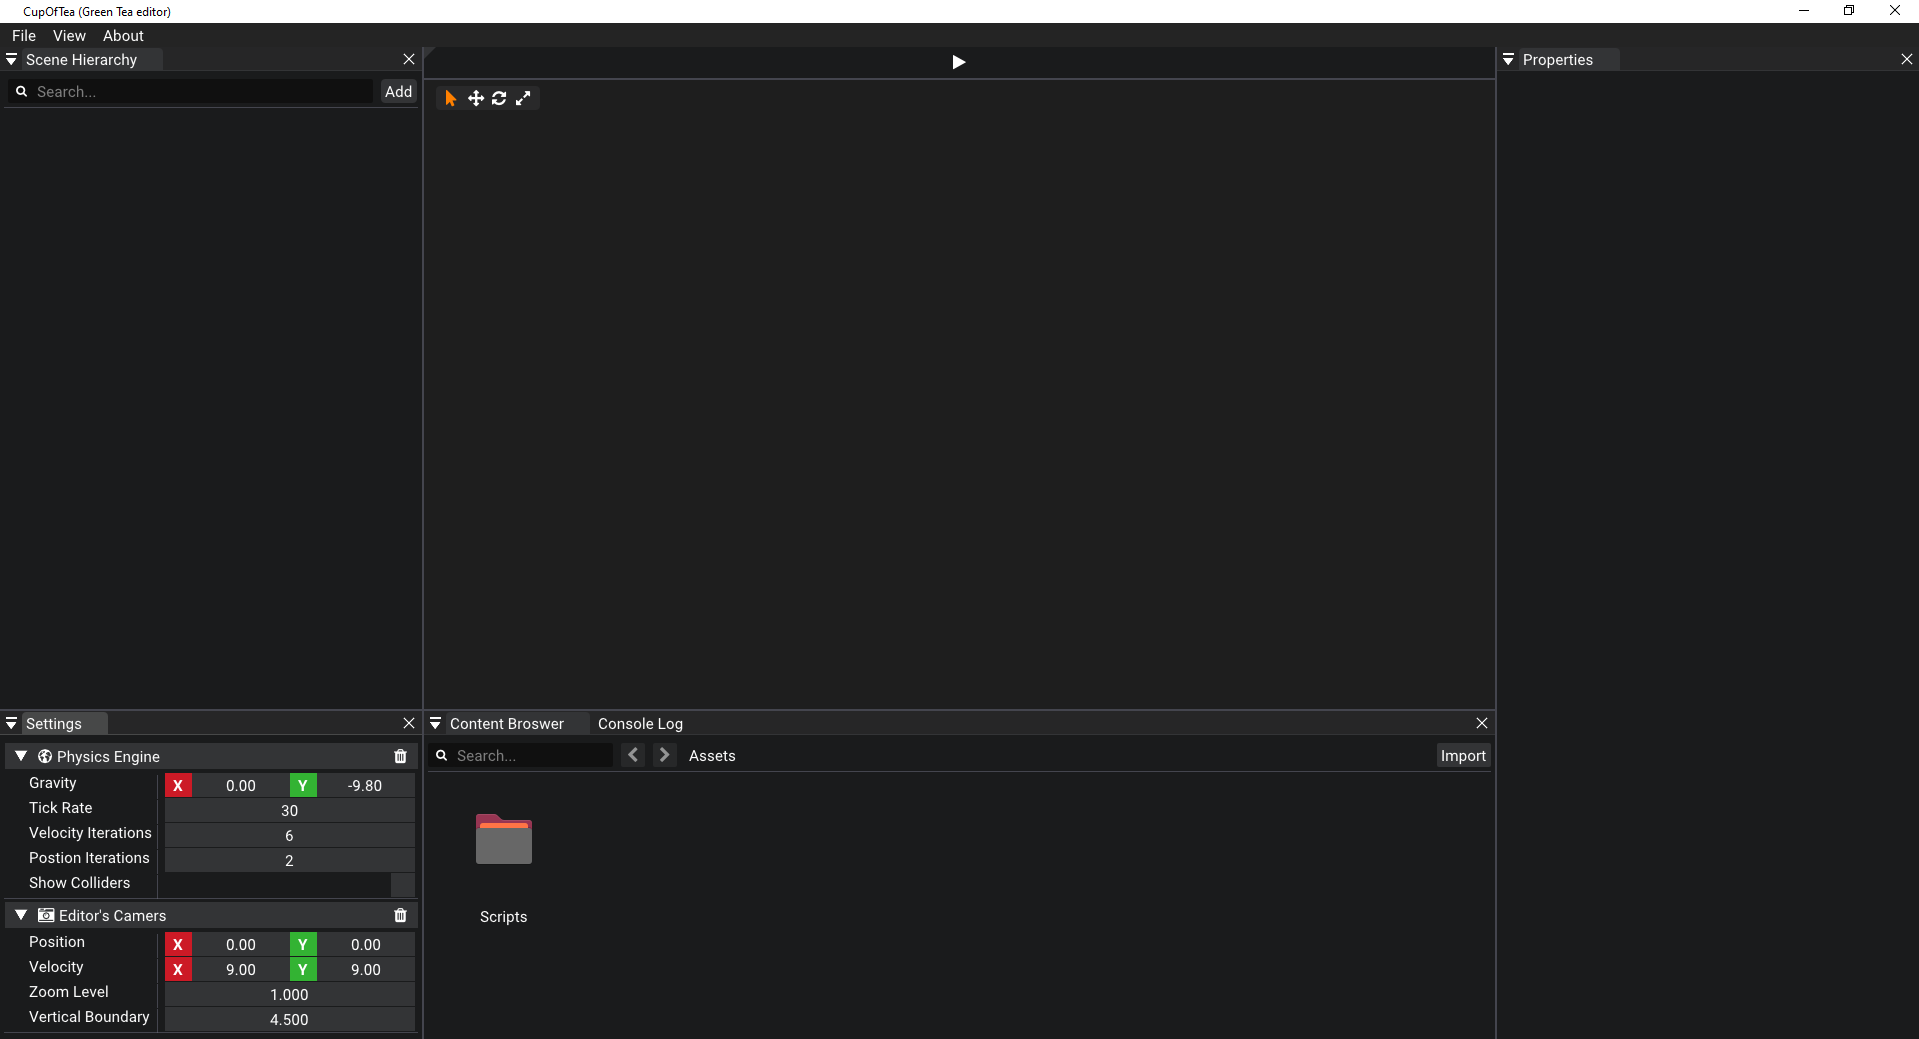
Task: Open the File menu
Action: (24, 36)
